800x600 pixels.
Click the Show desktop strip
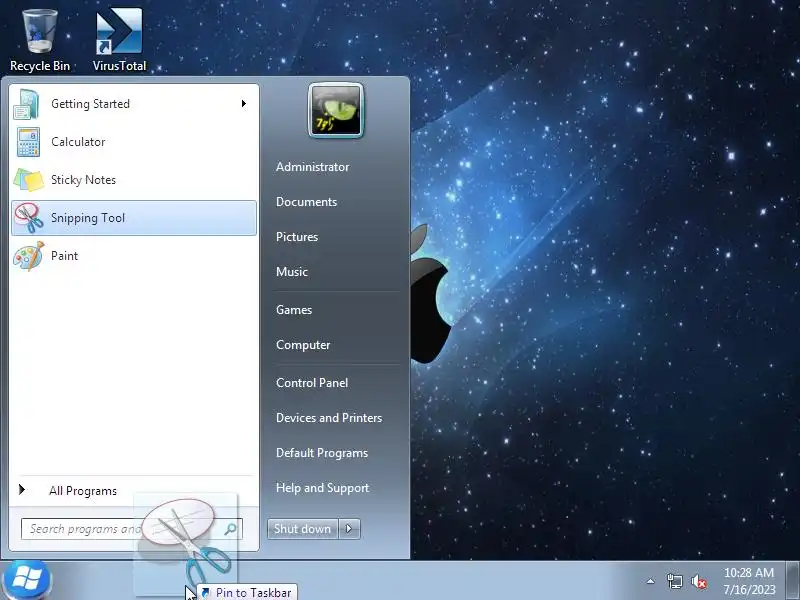[793, 580]
